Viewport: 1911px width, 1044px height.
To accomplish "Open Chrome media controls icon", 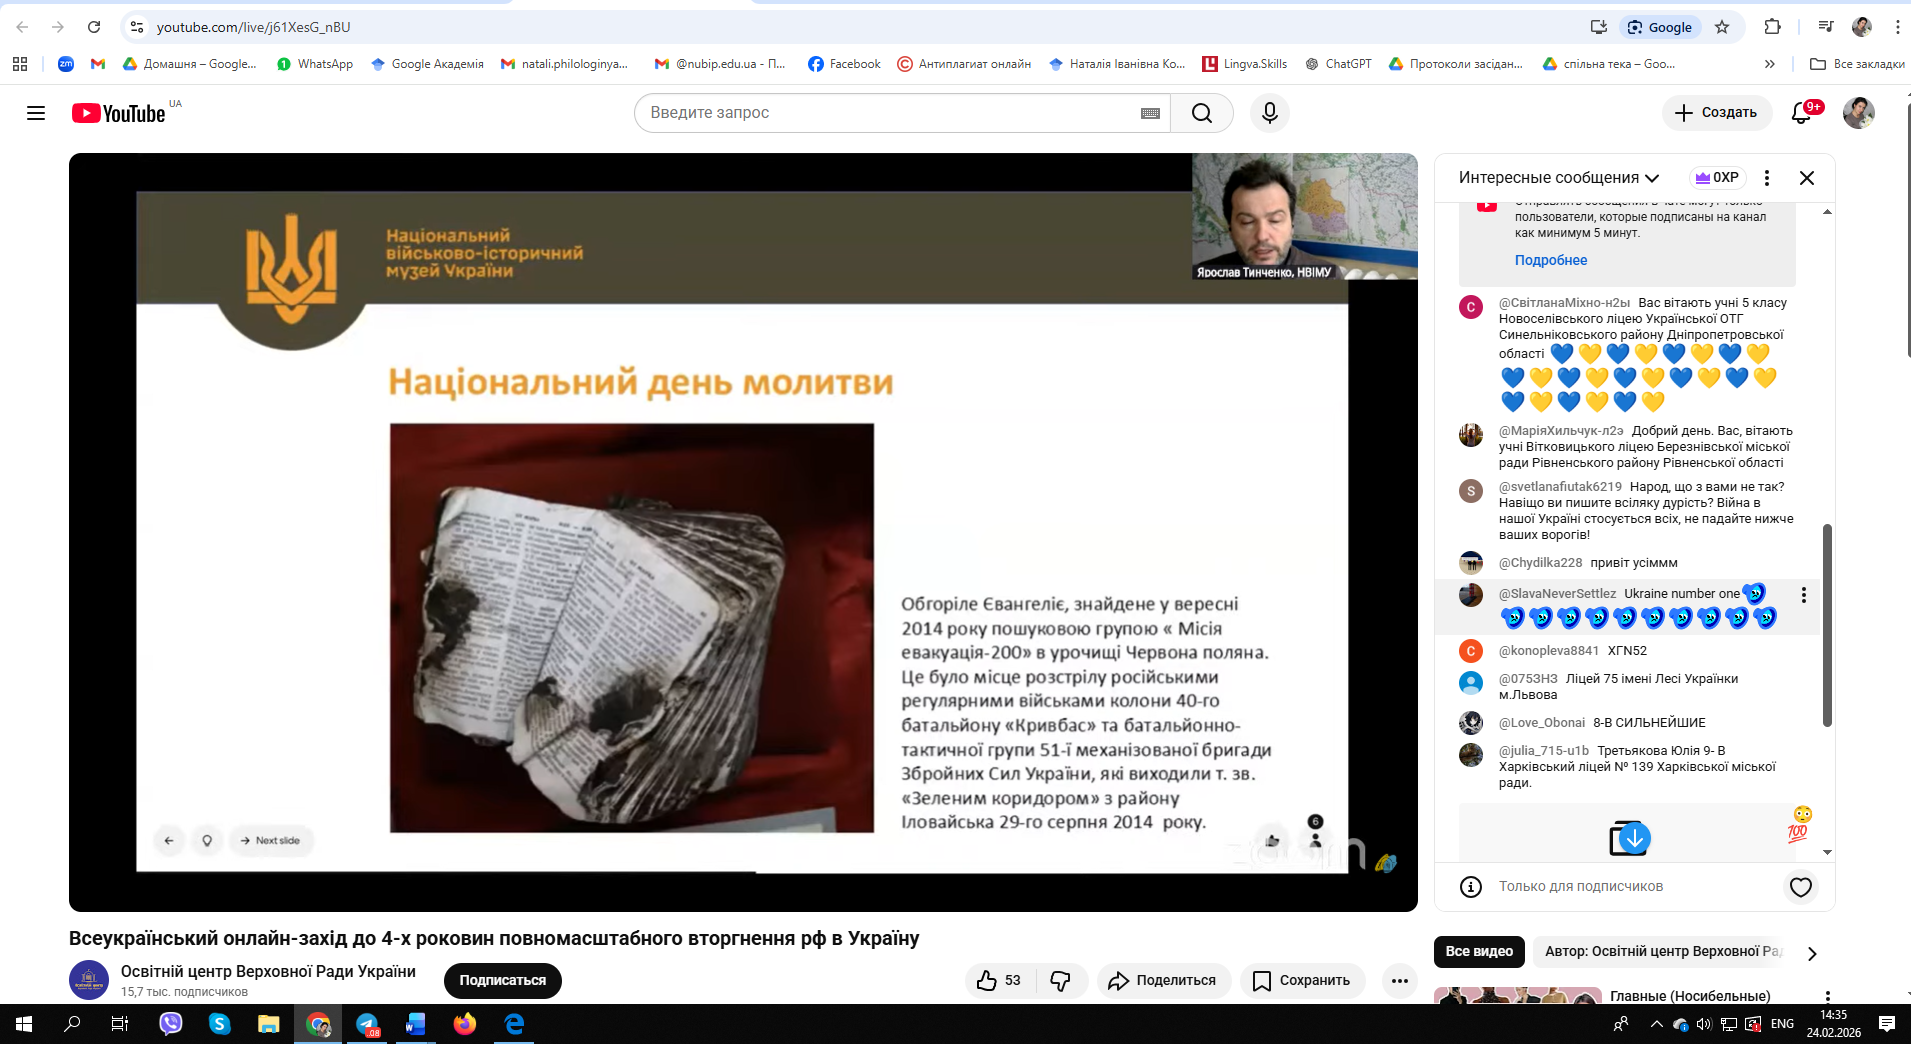I will click(1826, 27).
